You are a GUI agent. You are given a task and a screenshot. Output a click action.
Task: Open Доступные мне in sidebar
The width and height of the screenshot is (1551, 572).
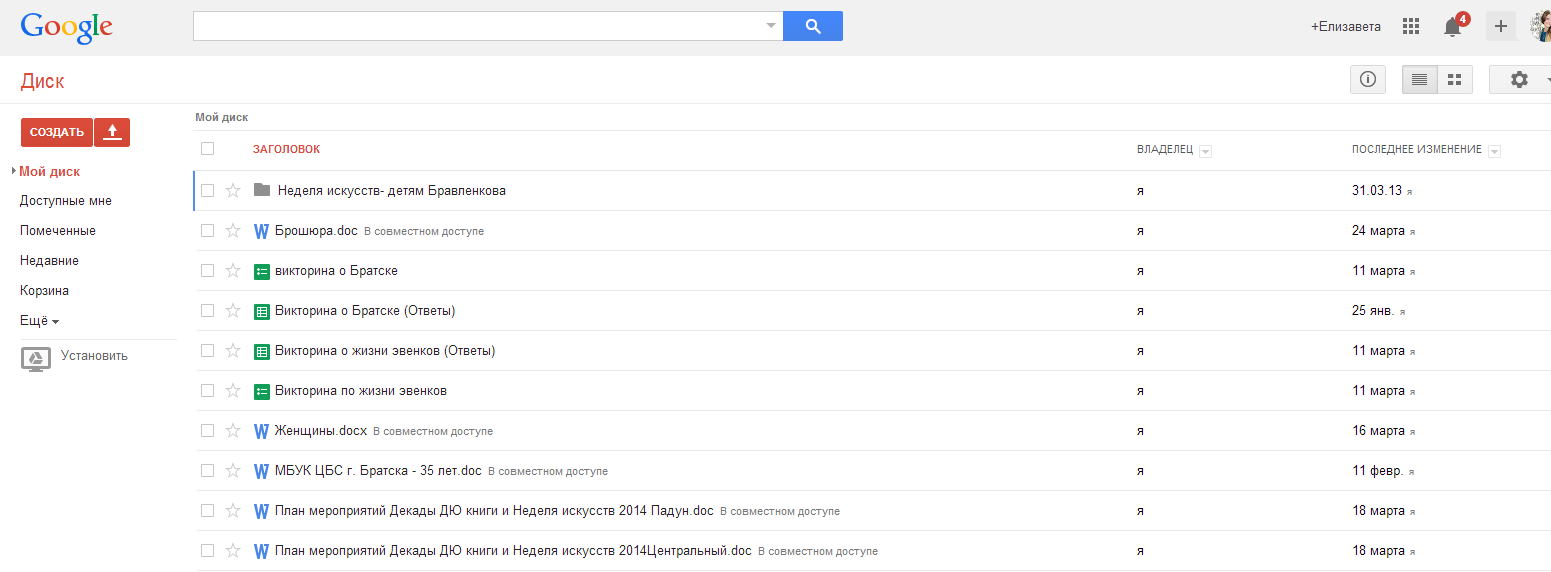(66, 201)
